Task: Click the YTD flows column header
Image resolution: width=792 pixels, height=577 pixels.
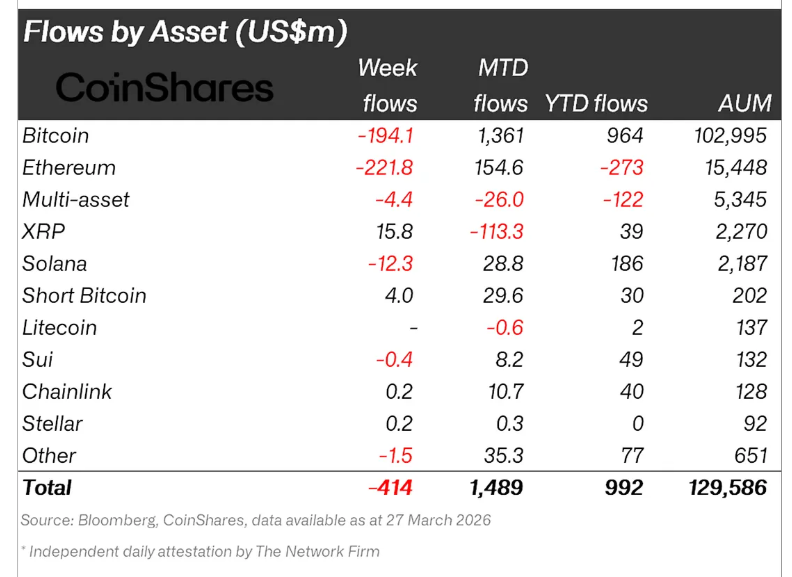Action: [596, 104]
